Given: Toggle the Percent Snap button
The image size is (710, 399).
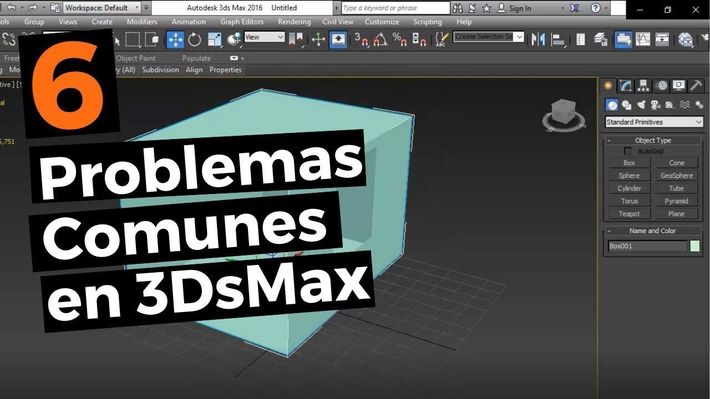Looking at the screenshot, I should pos(399,40).
